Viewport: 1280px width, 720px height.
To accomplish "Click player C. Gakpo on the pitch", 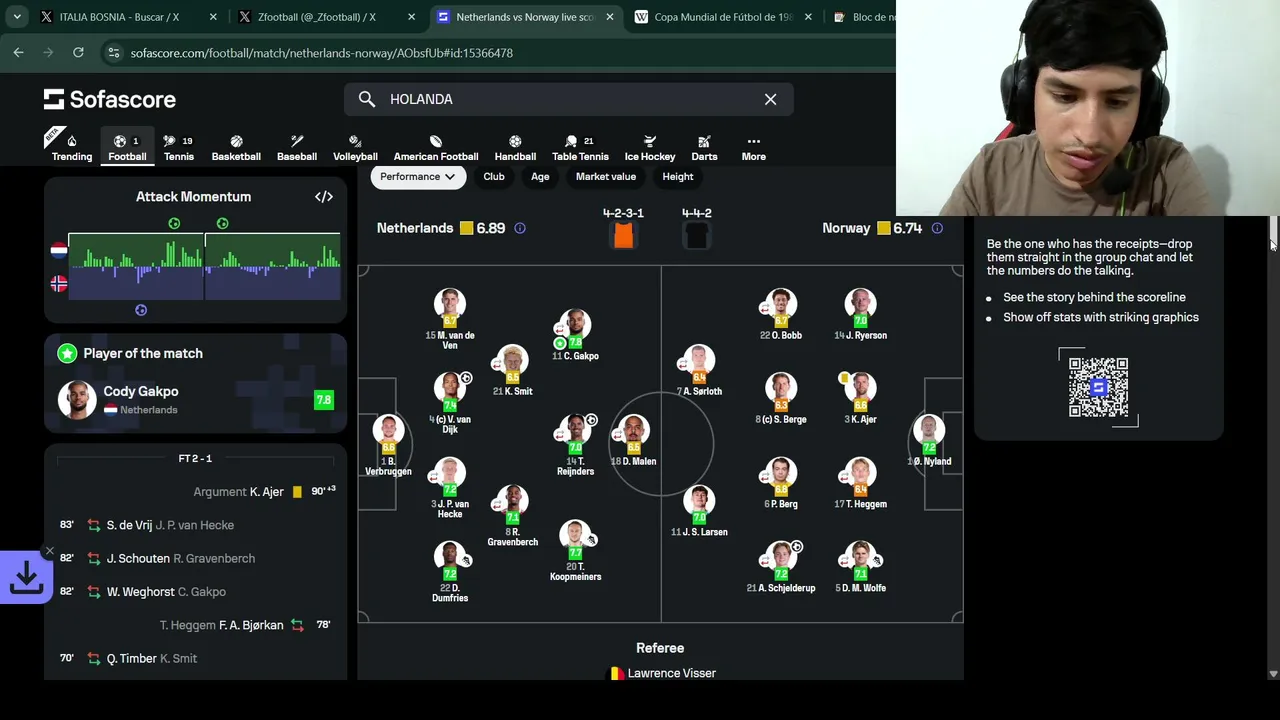I will coord(575,335).
